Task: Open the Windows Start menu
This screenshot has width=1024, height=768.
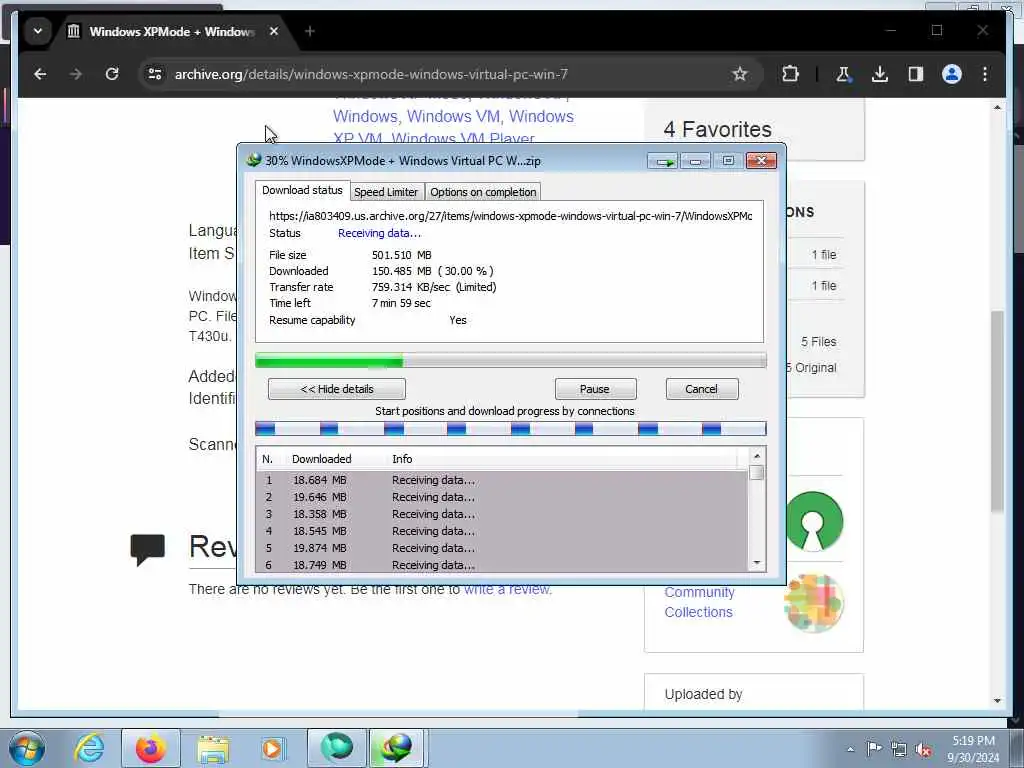Action: pyautogui.click(x=27, y=748)
